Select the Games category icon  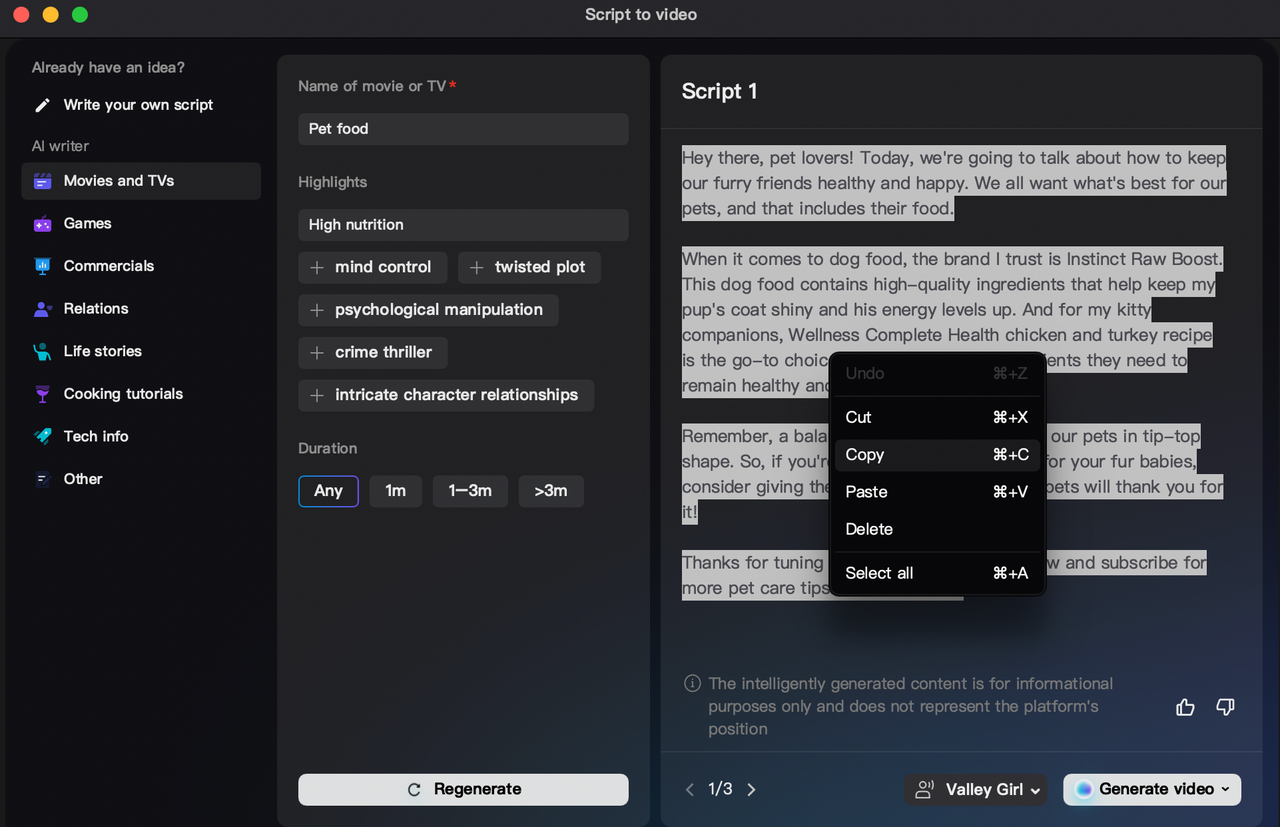41,223
